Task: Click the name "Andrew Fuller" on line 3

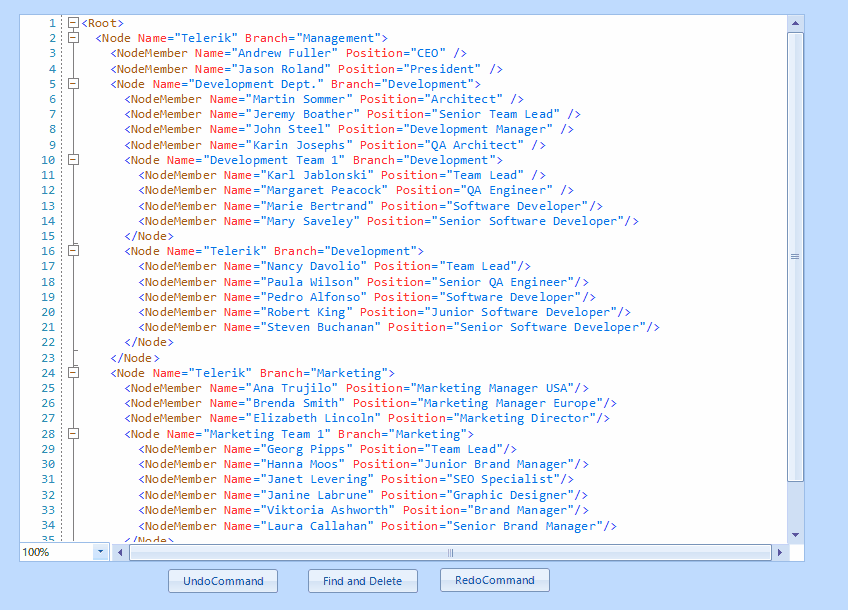Action: tap(284, 53)
